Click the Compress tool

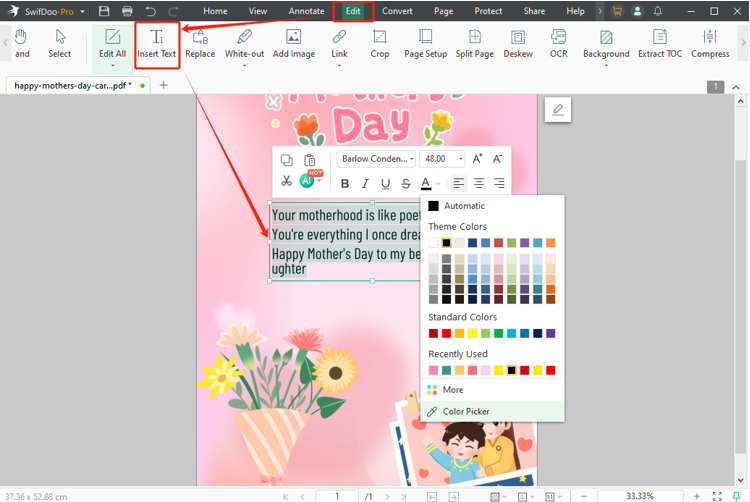coord(710,44)
